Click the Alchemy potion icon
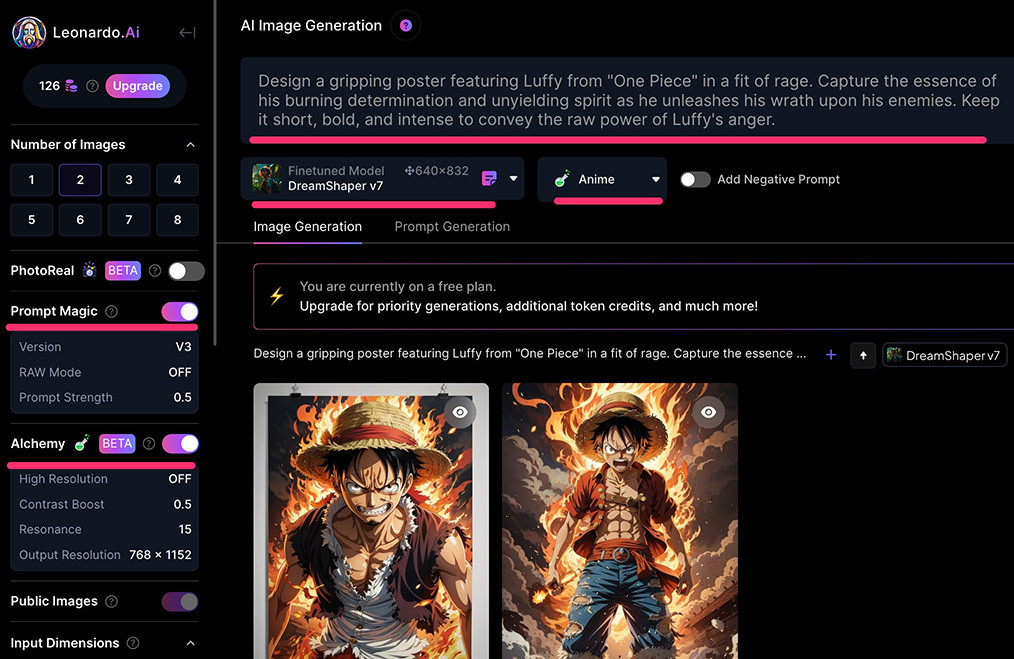Viewport: 1014px width, 659px height. coord(82,443)
